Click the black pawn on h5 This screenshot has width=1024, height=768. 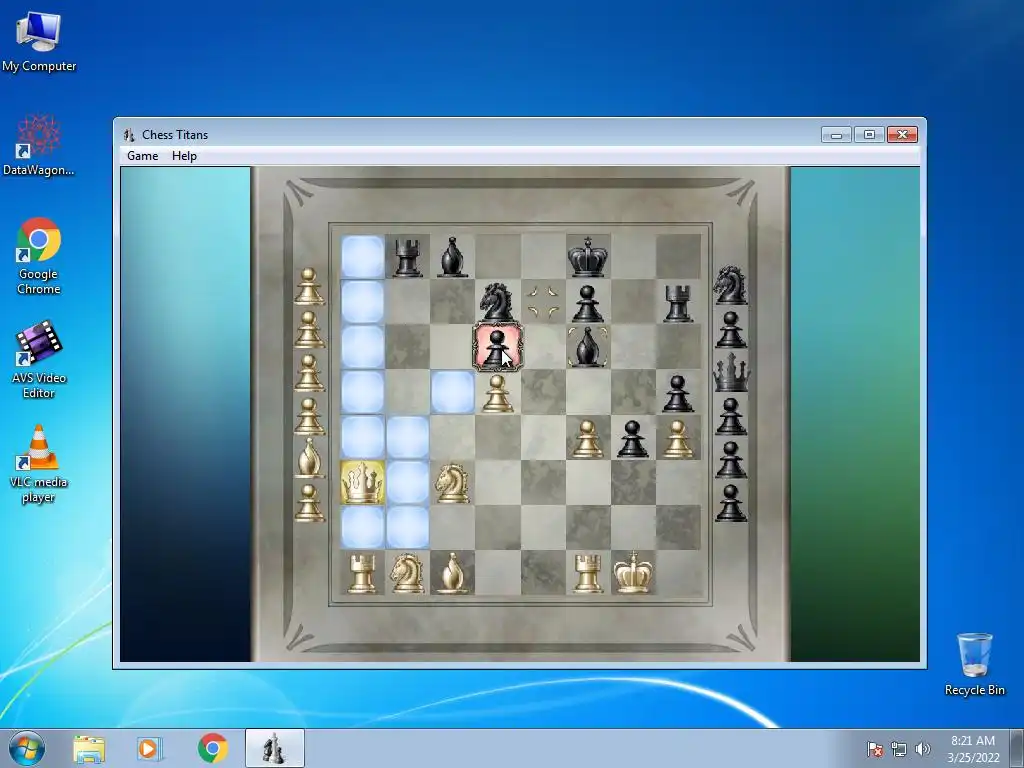click(x=678, y=393)
